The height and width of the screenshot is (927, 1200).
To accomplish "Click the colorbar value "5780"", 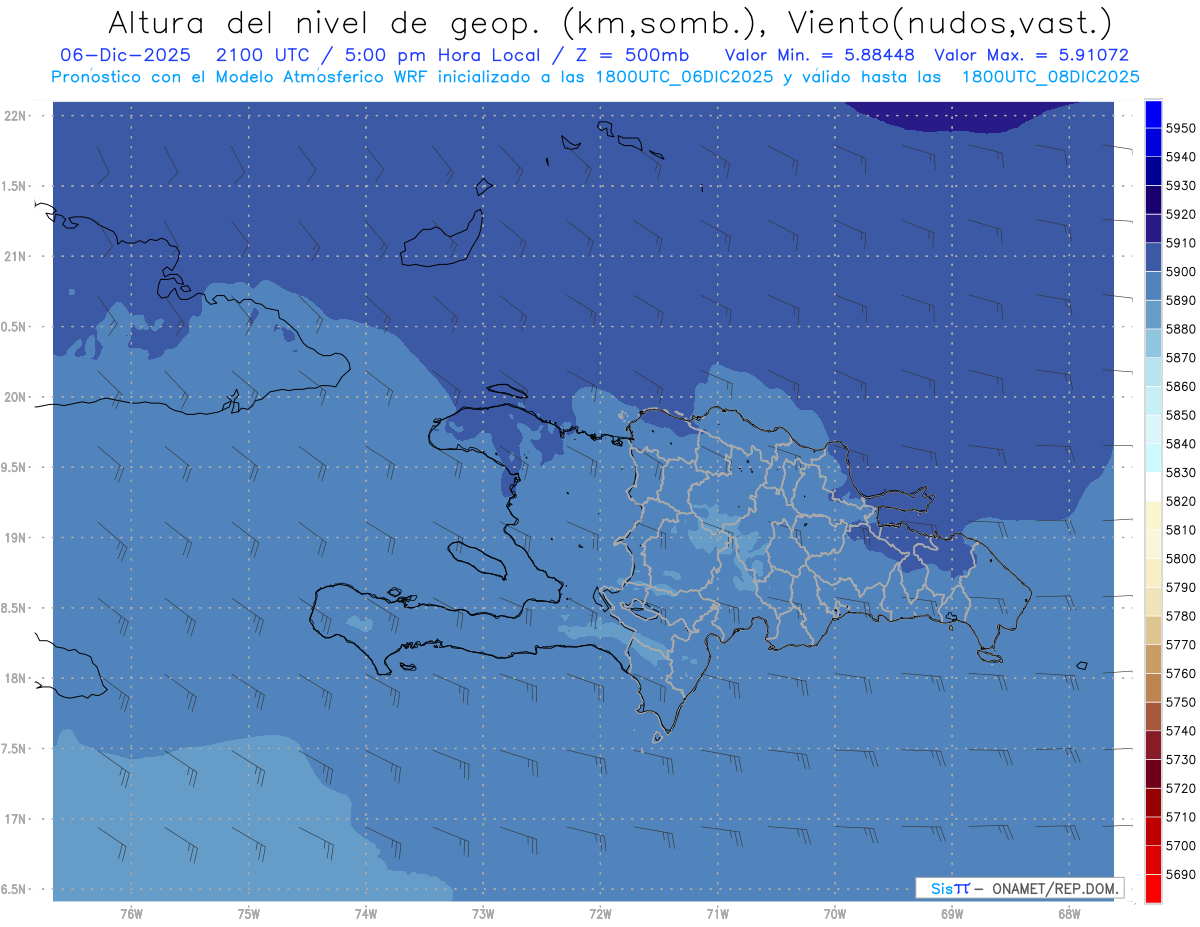I will [x=1181, y=616].
